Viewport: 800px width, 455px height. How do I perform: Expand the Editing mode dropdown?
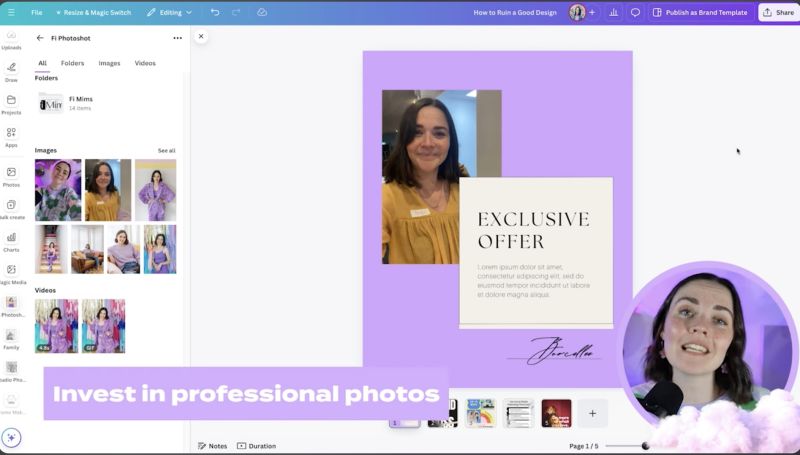(x=169, y=12)
